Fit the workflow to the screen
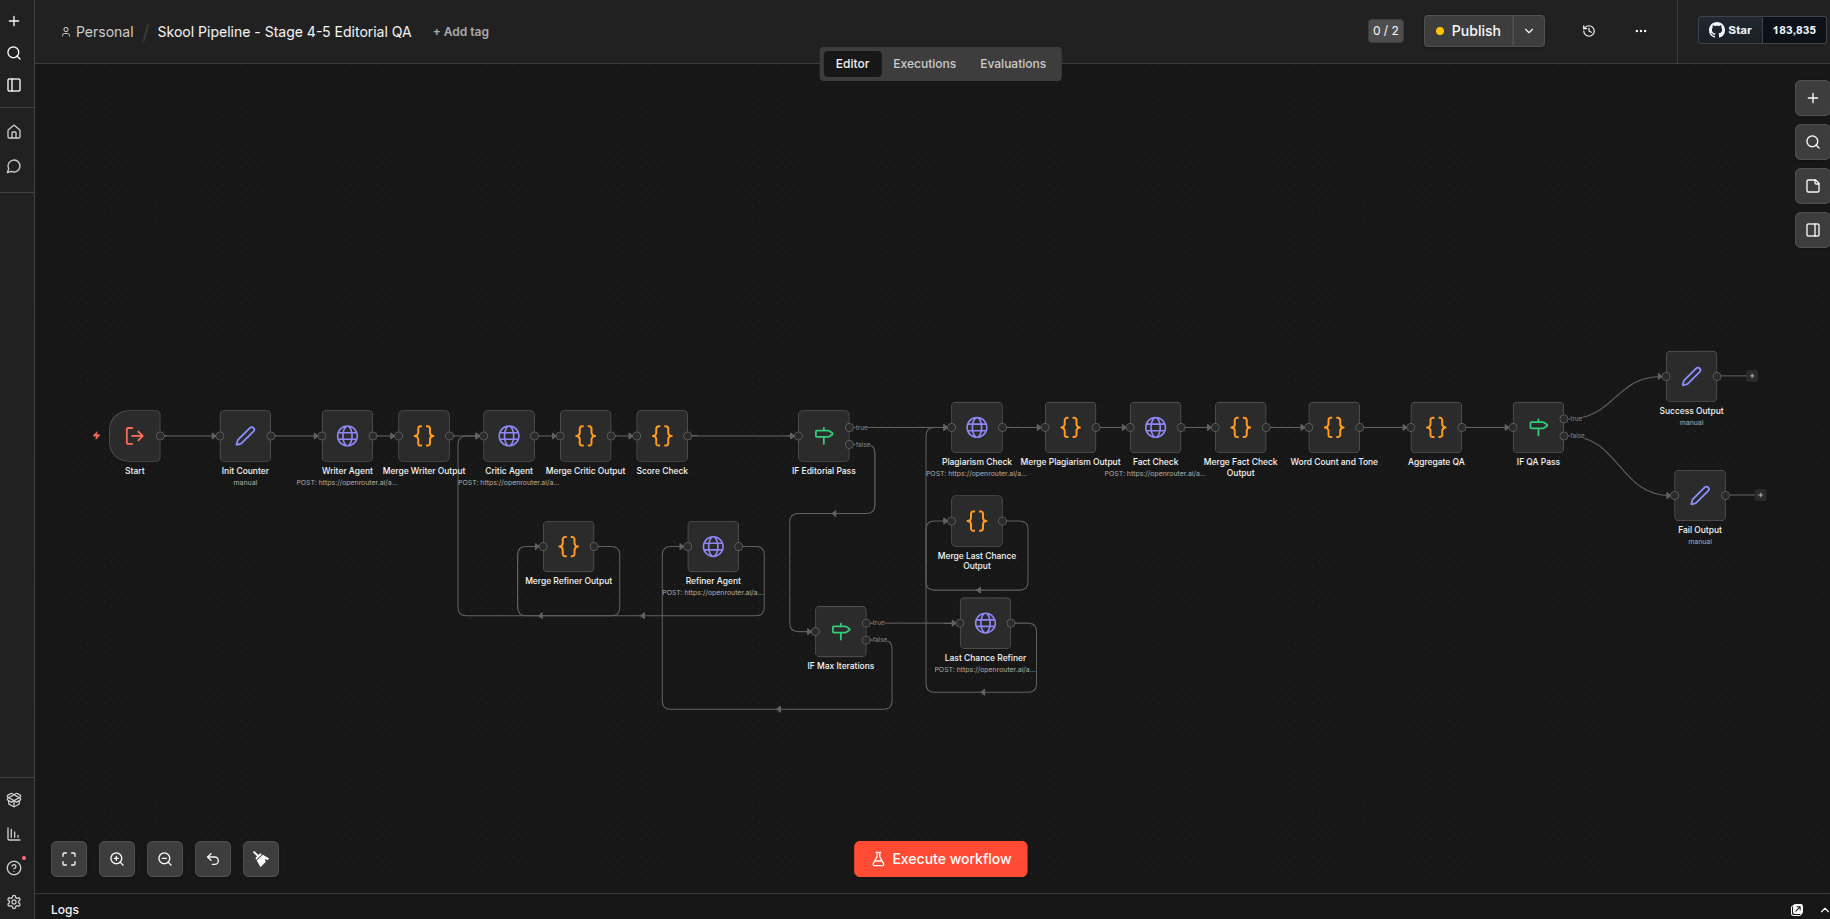 pos(68,858)
